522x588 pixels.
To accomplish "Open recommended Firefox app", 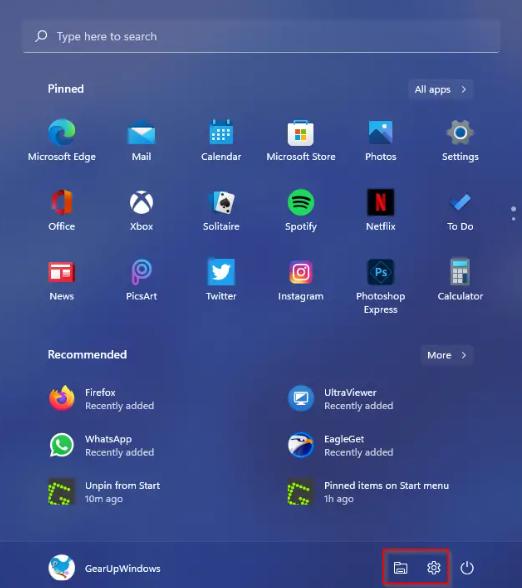I will pos(101,399).
